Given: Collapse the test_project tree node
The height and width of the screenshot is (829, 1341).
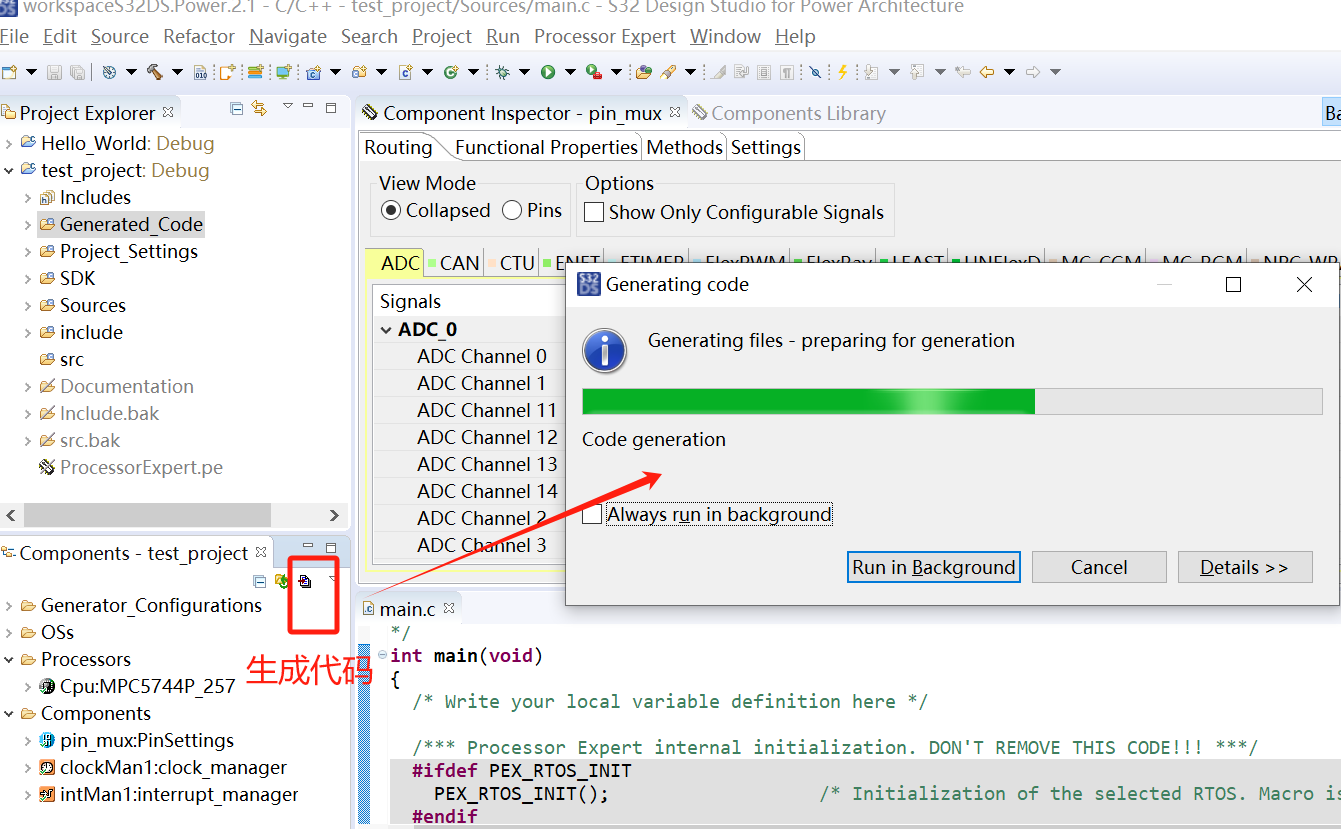Looking at the screenshot, I should coord(9,170).
